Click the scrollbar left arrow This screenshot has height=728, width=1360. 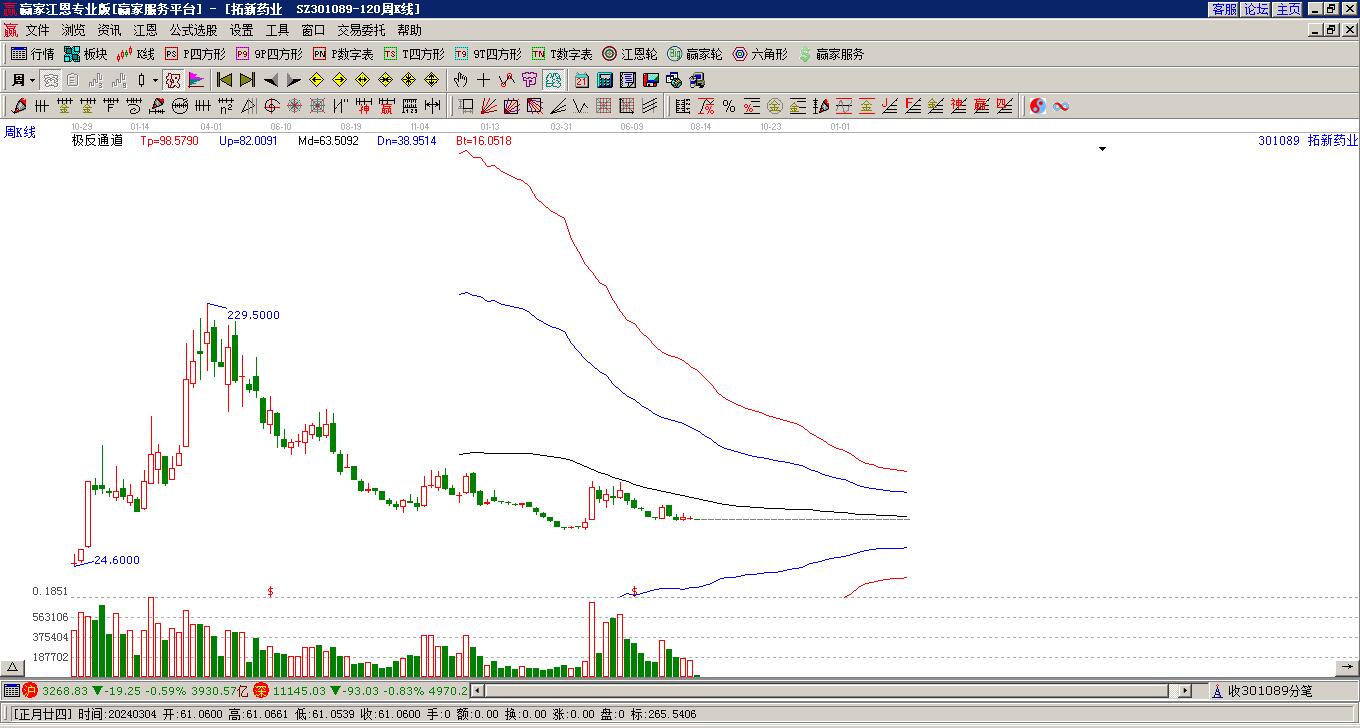click(x=477, y=690)
